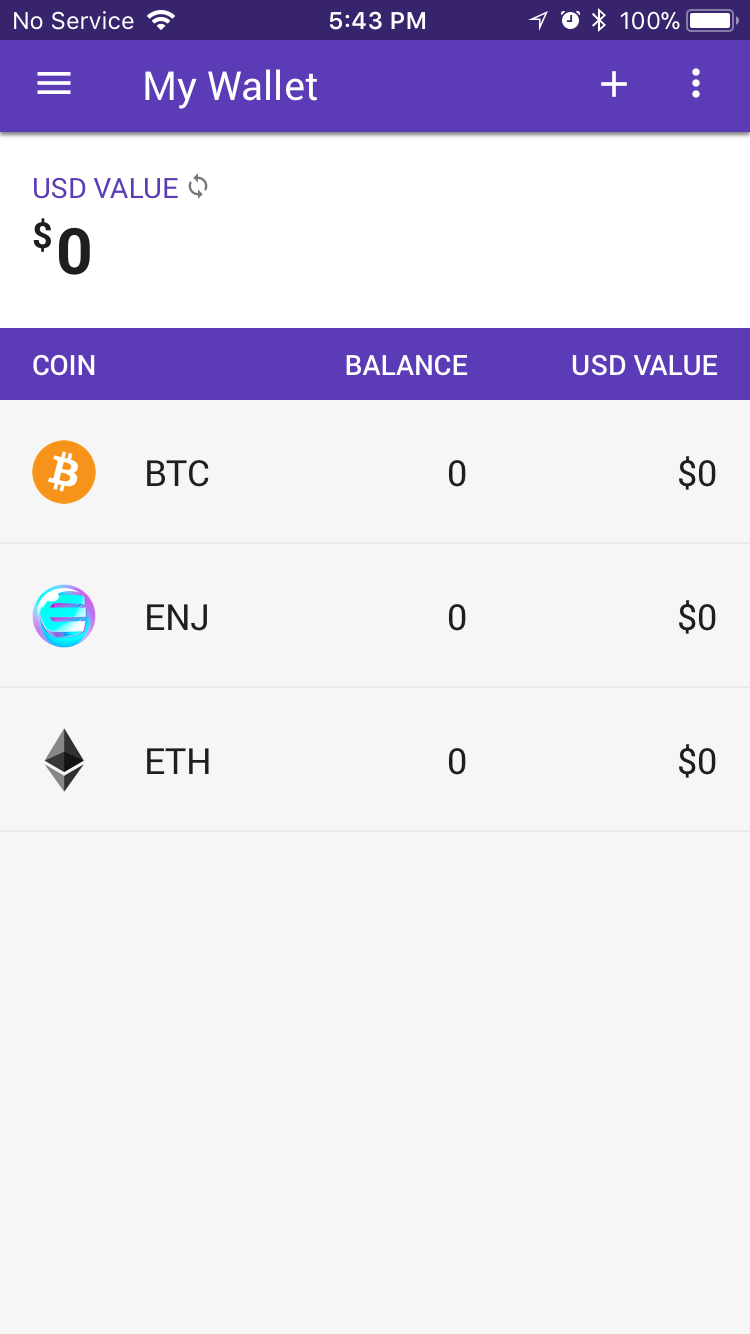Sort by the BALANCE column header

(x=406, y=365)
